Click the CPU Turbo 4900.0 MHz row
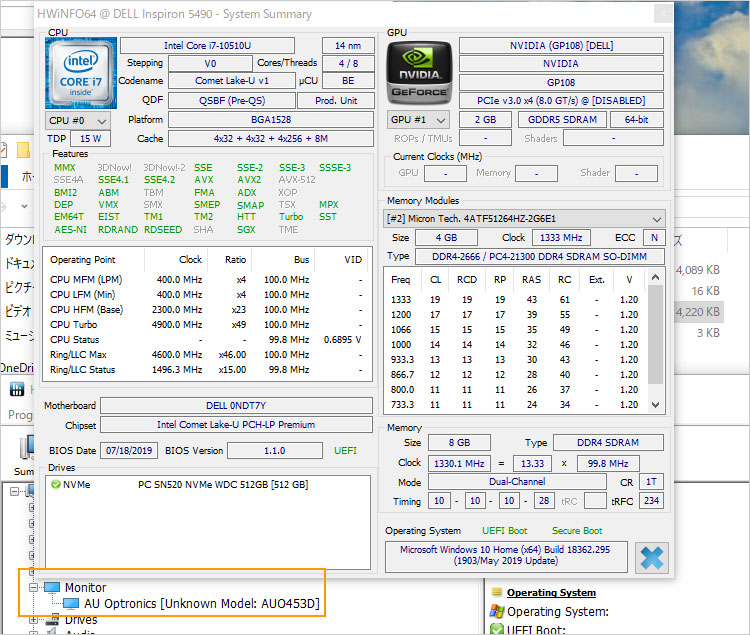This screenshot has width=750, height=635. point(207,325)
